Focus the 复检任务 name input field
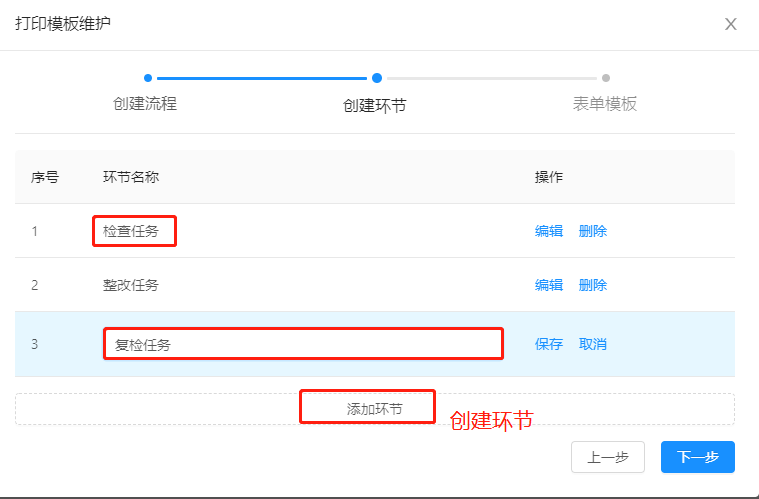The image size is (759, 499). 304,344
